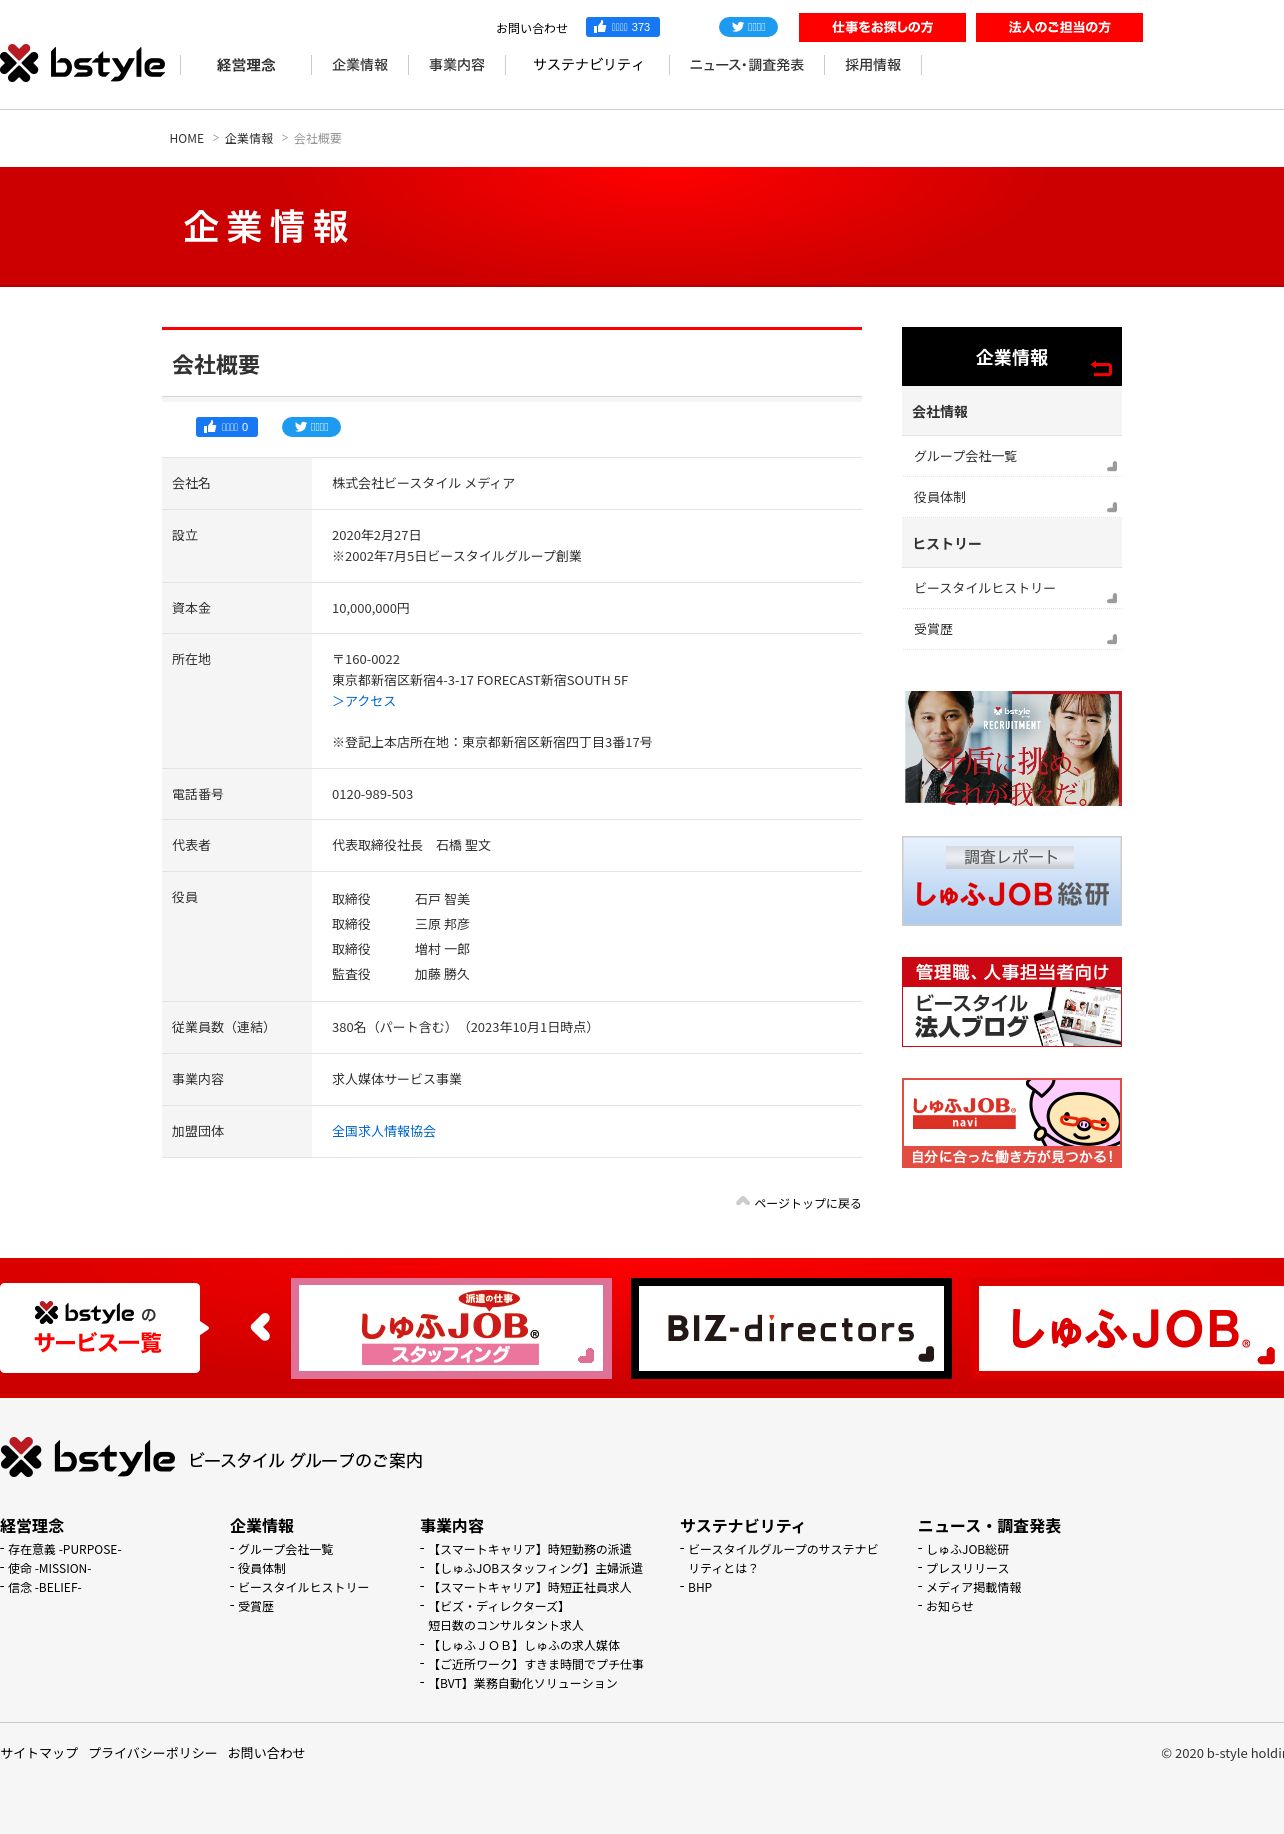Open the 事業内容 navigation item
The width and height of the screenshot is (1284, 1834).
[x=457, y=65]
